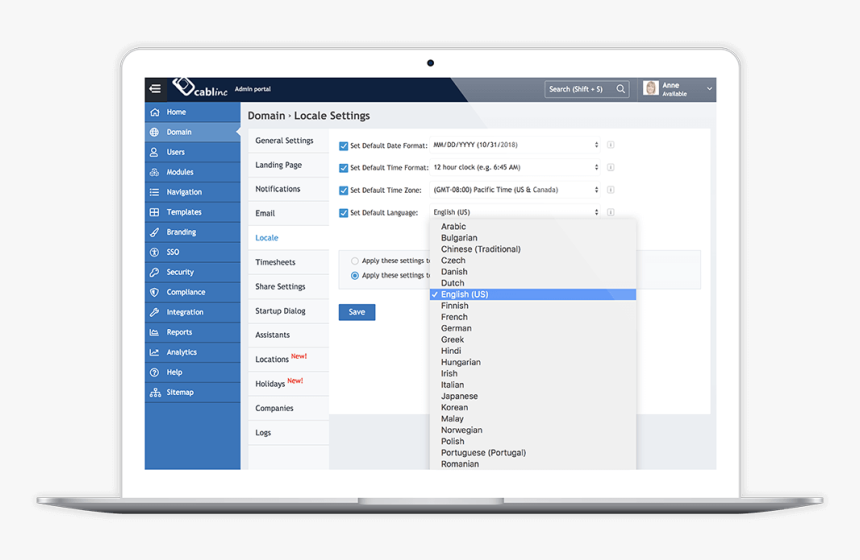Click the Analytics graph icon
The width and height of the screenshot is (860, 560).
155,352
